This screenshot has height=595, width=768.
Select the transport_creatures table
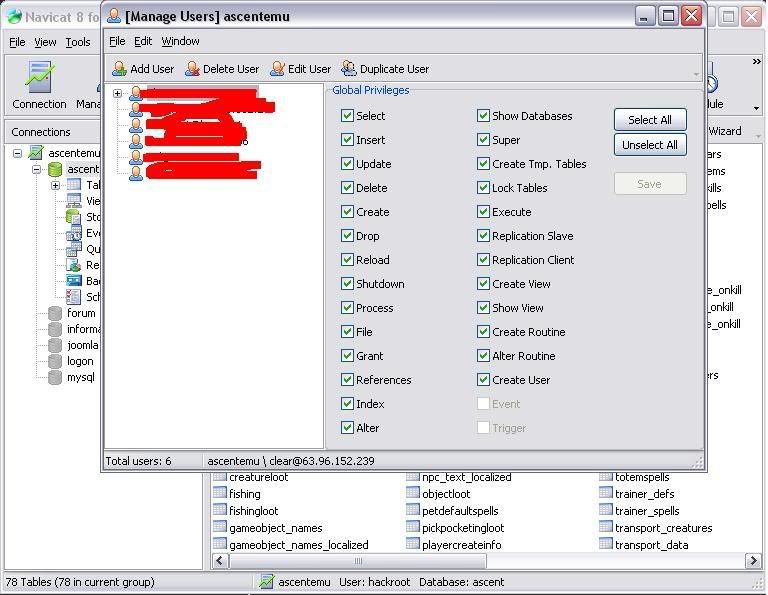pyautogui.click(x=664, y=527)
